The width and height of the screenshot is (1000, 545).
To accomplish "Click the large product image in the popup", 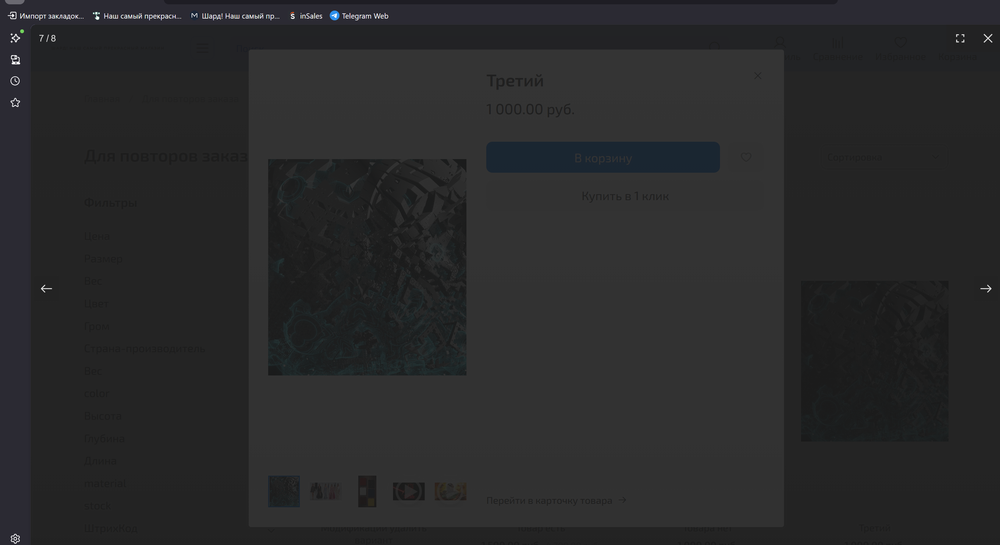I will pos(367,267).
